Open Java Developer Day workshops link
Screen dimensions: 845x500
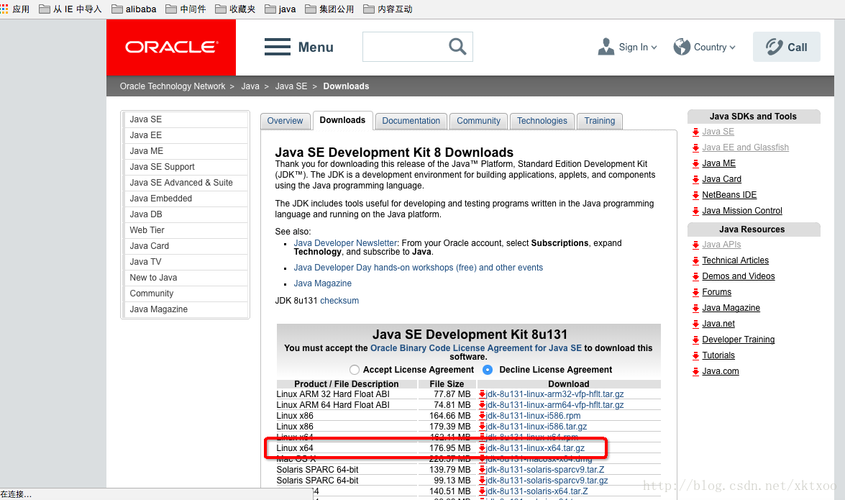418,268
